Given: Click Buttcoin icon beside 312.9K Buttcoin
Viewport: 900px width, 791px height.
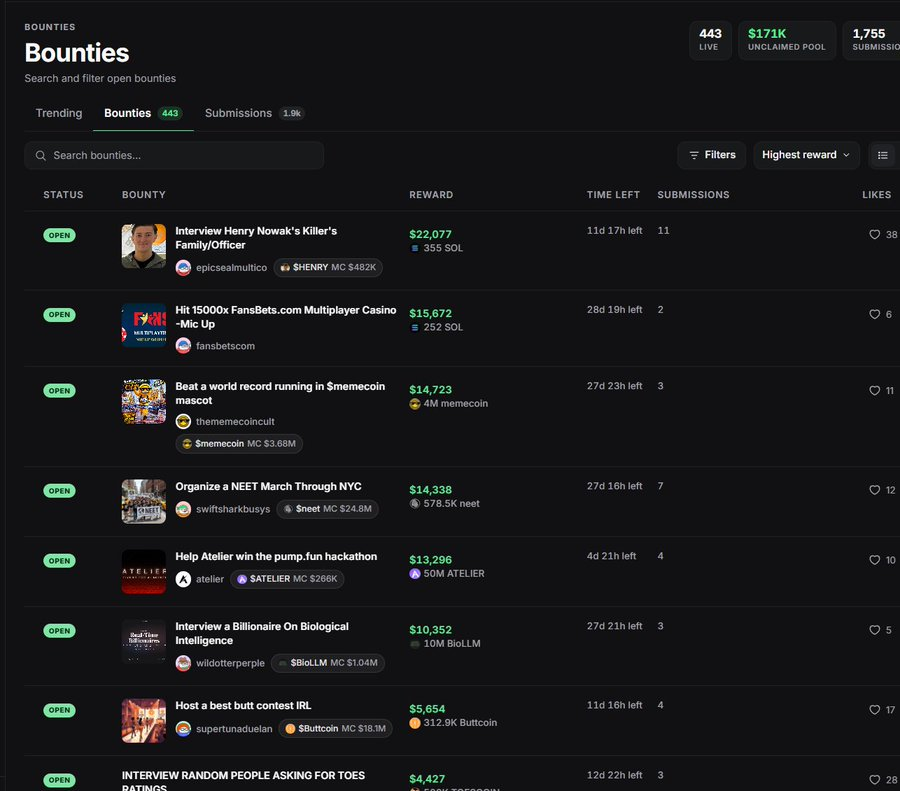Looking at the screenshot, I should pos(415,723).
